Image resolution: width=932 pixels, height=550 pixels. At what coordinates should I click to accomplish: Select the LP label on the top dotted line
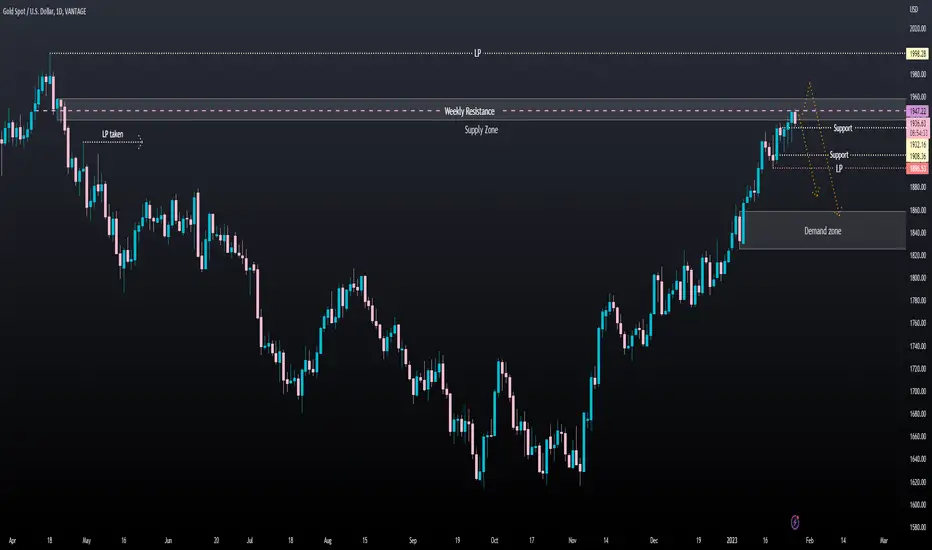click(x=477, y=53)
